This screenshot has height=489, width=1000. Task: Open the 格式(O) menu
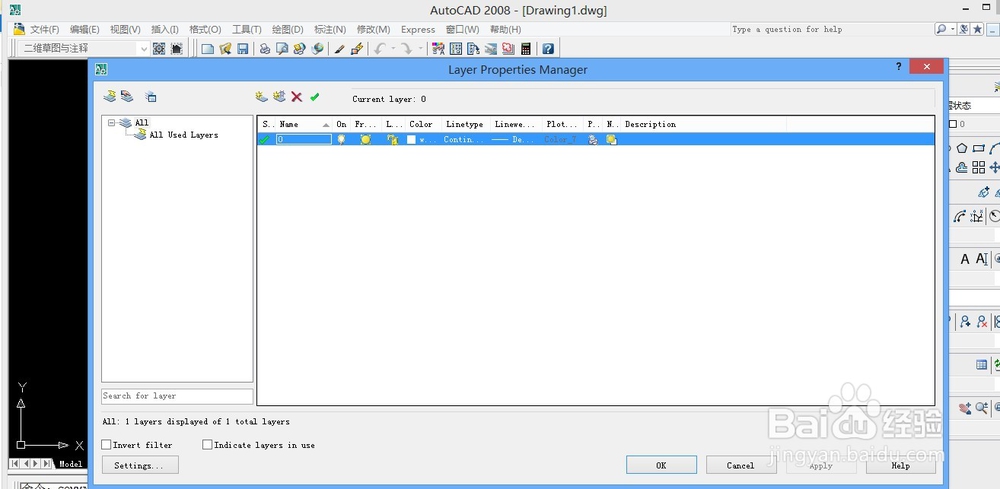pos(205,29)
